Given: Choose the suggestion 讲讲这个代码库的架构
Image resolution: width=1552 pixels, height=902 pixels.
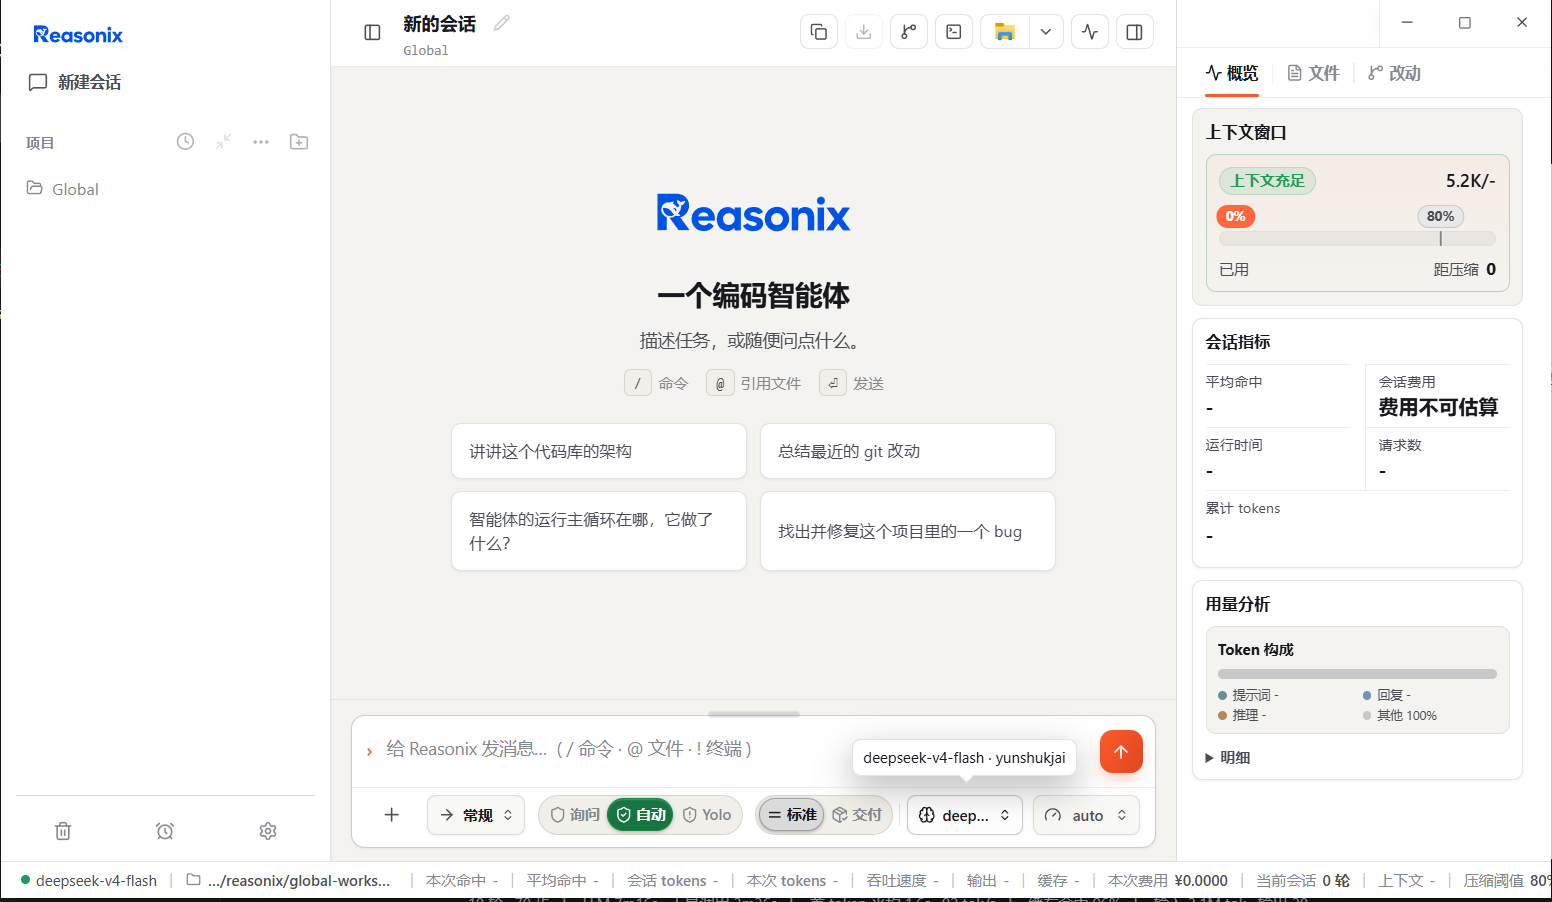Looking at the screenshot, I should coord(599,451).
